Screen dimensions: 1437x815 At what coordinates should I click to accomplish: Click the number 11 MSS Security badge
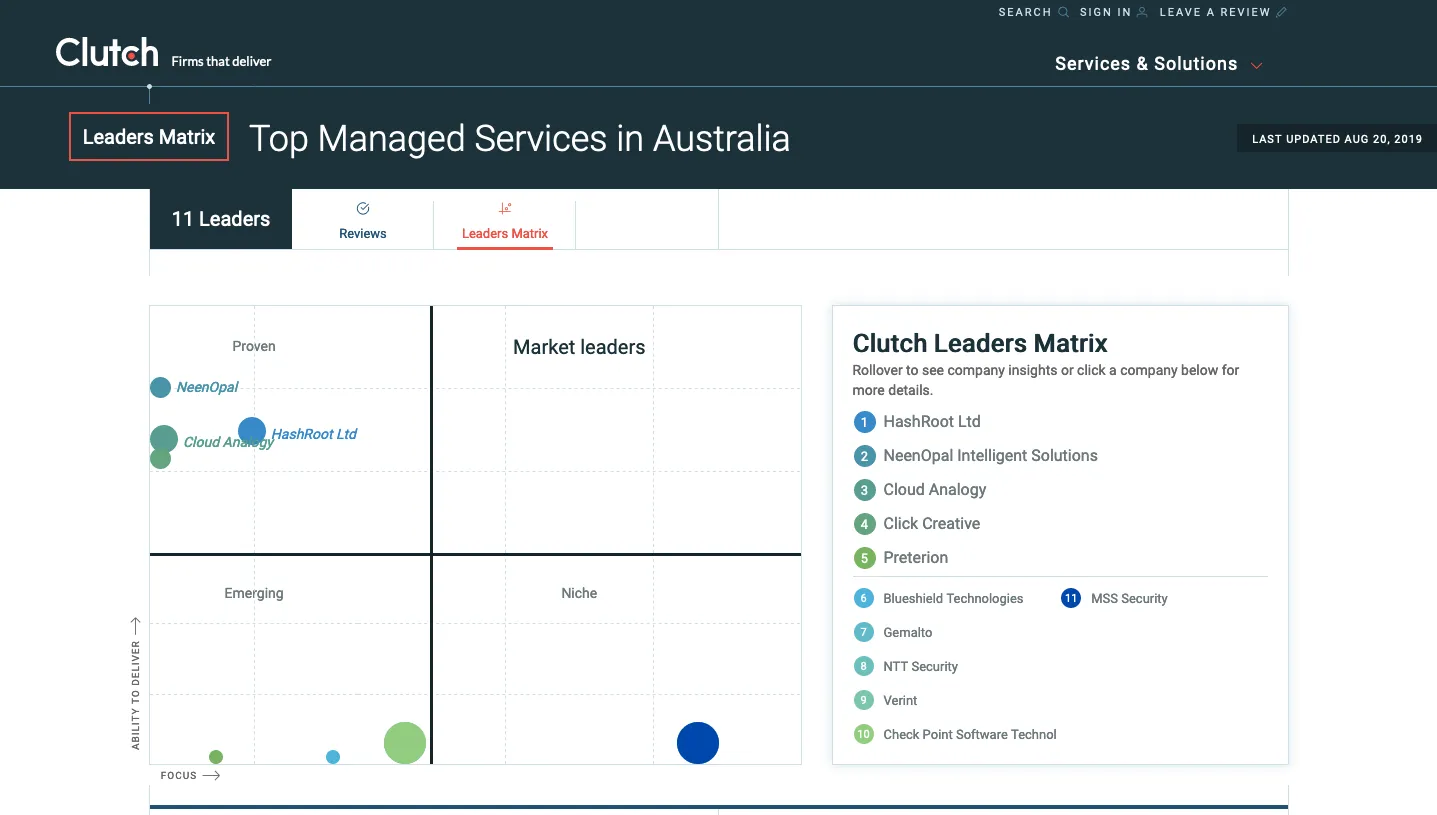pyautogui.click(x=1071, y=599)
